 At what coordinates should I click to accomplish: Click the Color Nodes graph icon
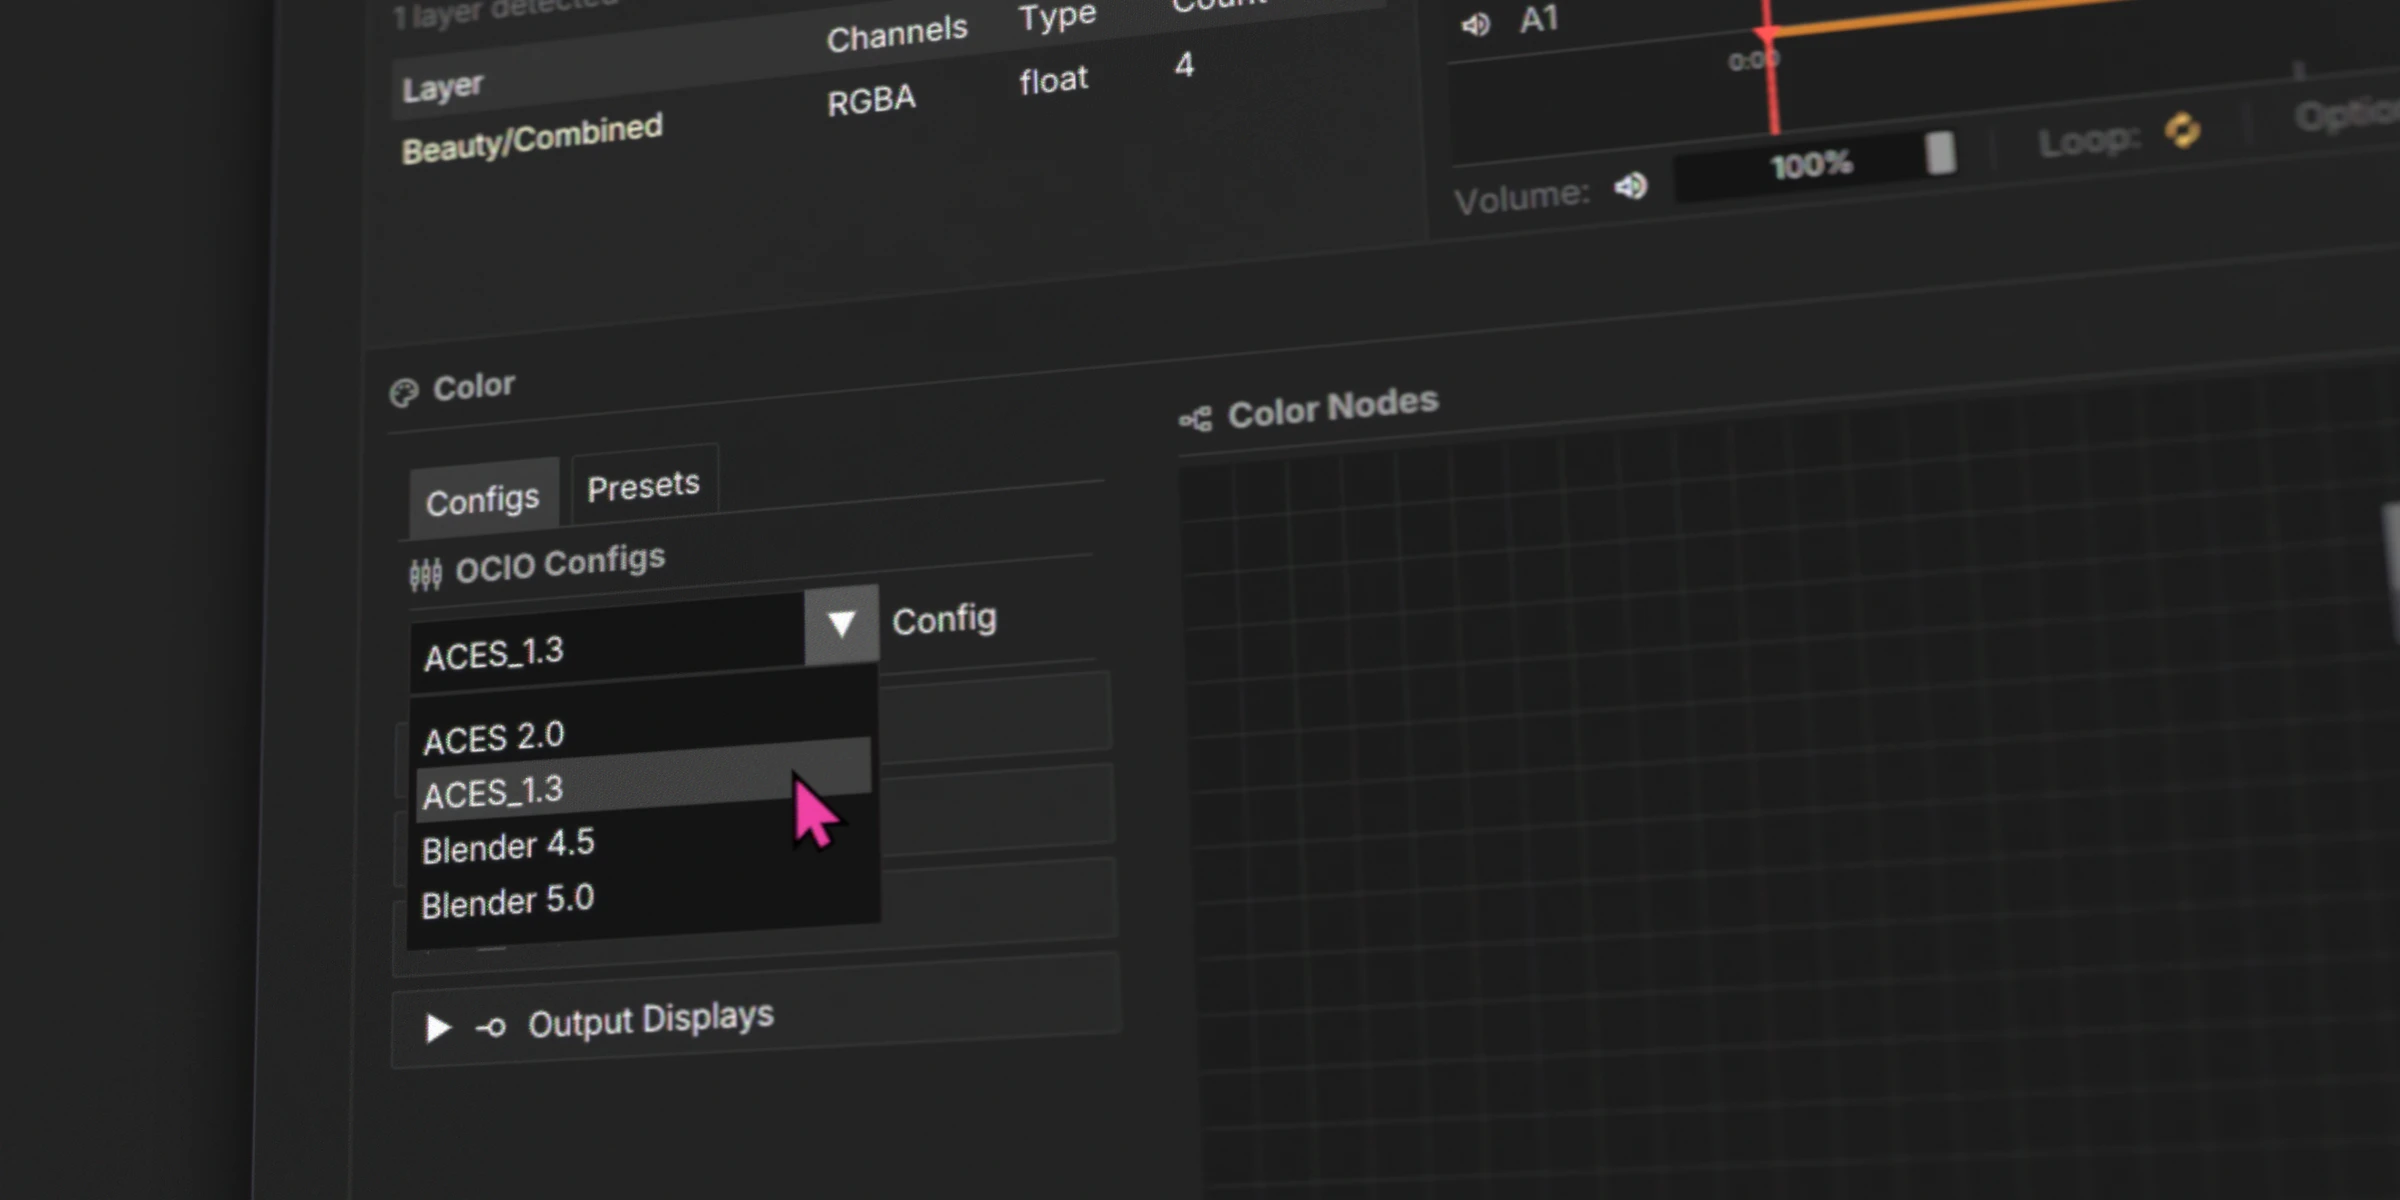pyautogui.click(x=1195, y=419)
